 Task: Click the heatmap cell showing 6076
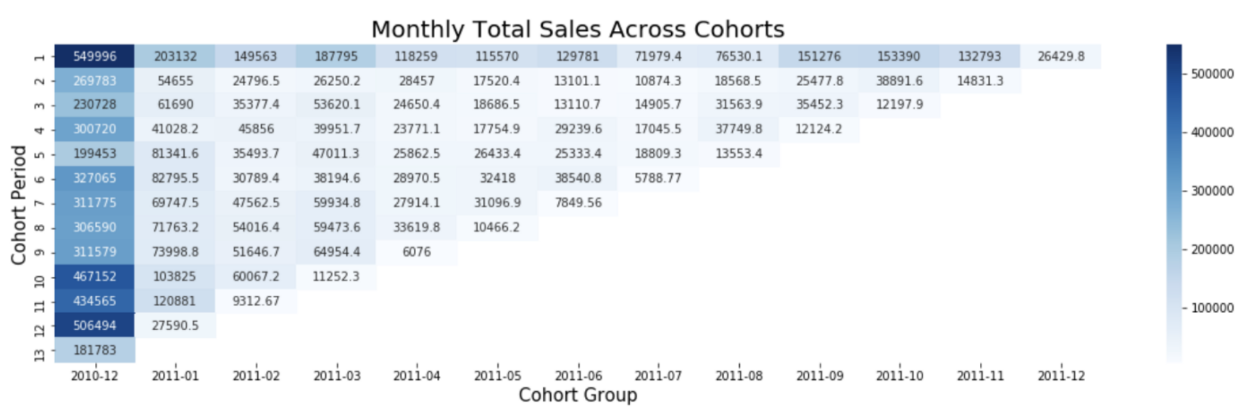pos(418,252)
